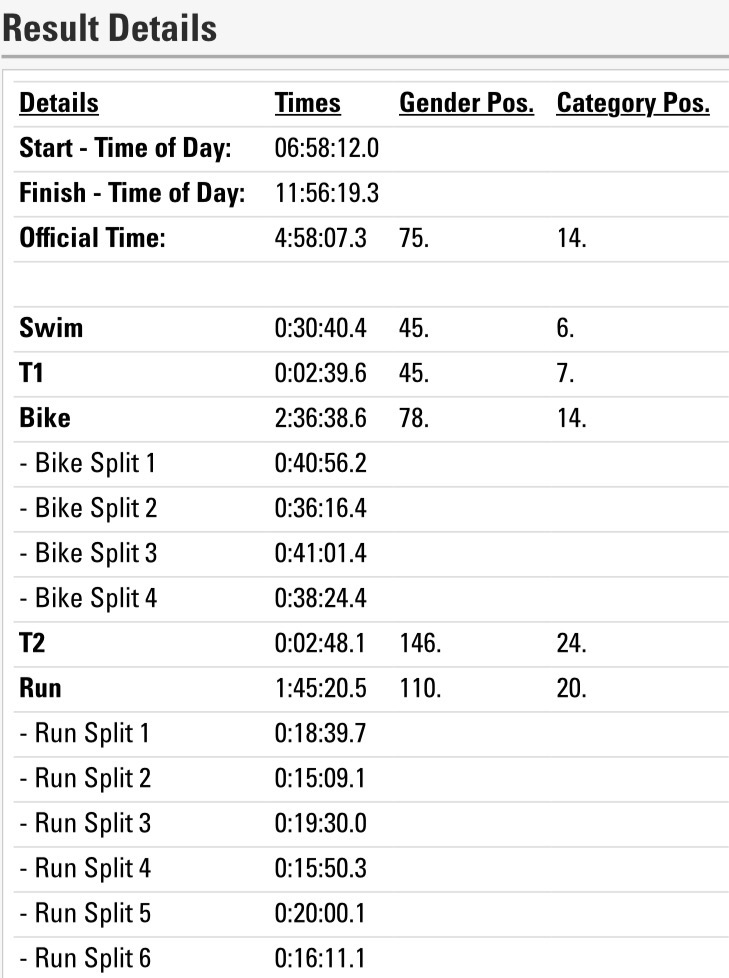Click the Bike Split 1 row
729x978 pixels.
tap(88, 464)
